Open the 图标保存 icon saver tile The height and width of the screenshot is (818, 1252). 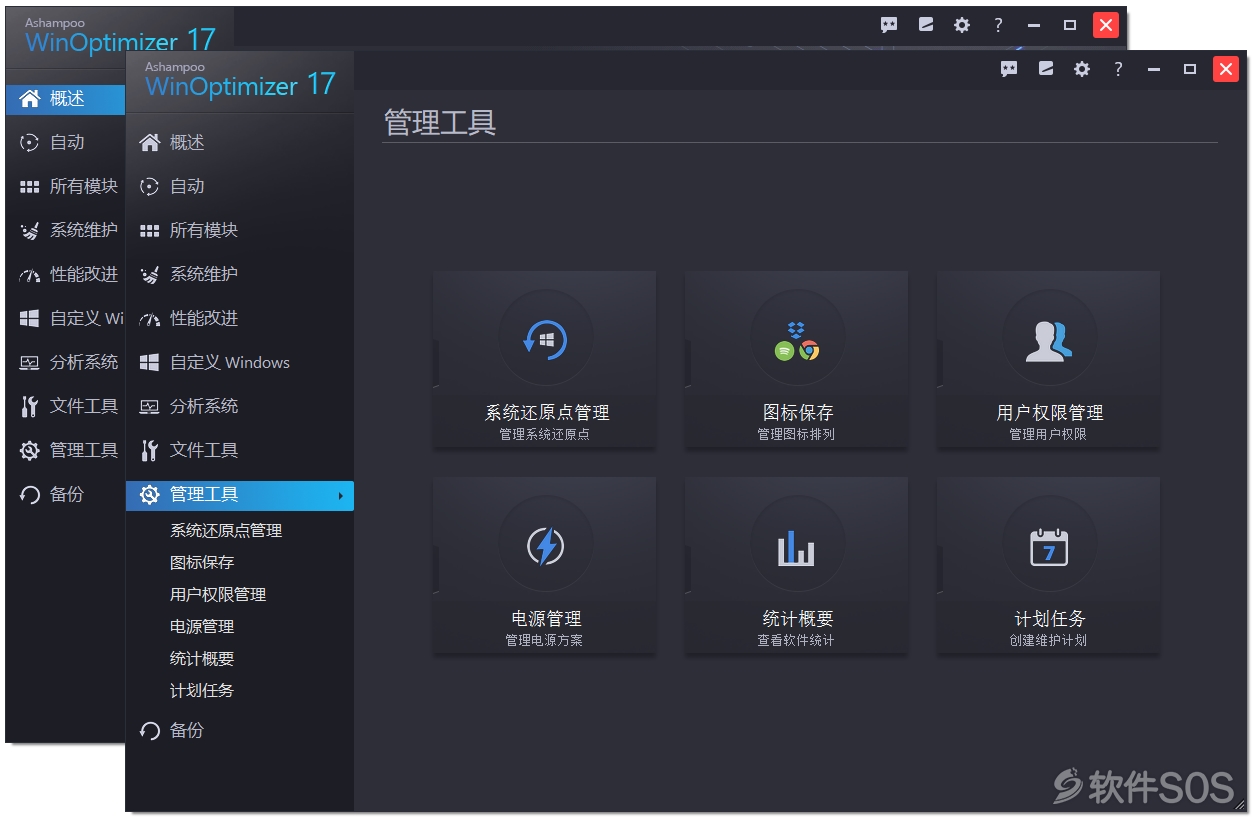click(797, 359)
